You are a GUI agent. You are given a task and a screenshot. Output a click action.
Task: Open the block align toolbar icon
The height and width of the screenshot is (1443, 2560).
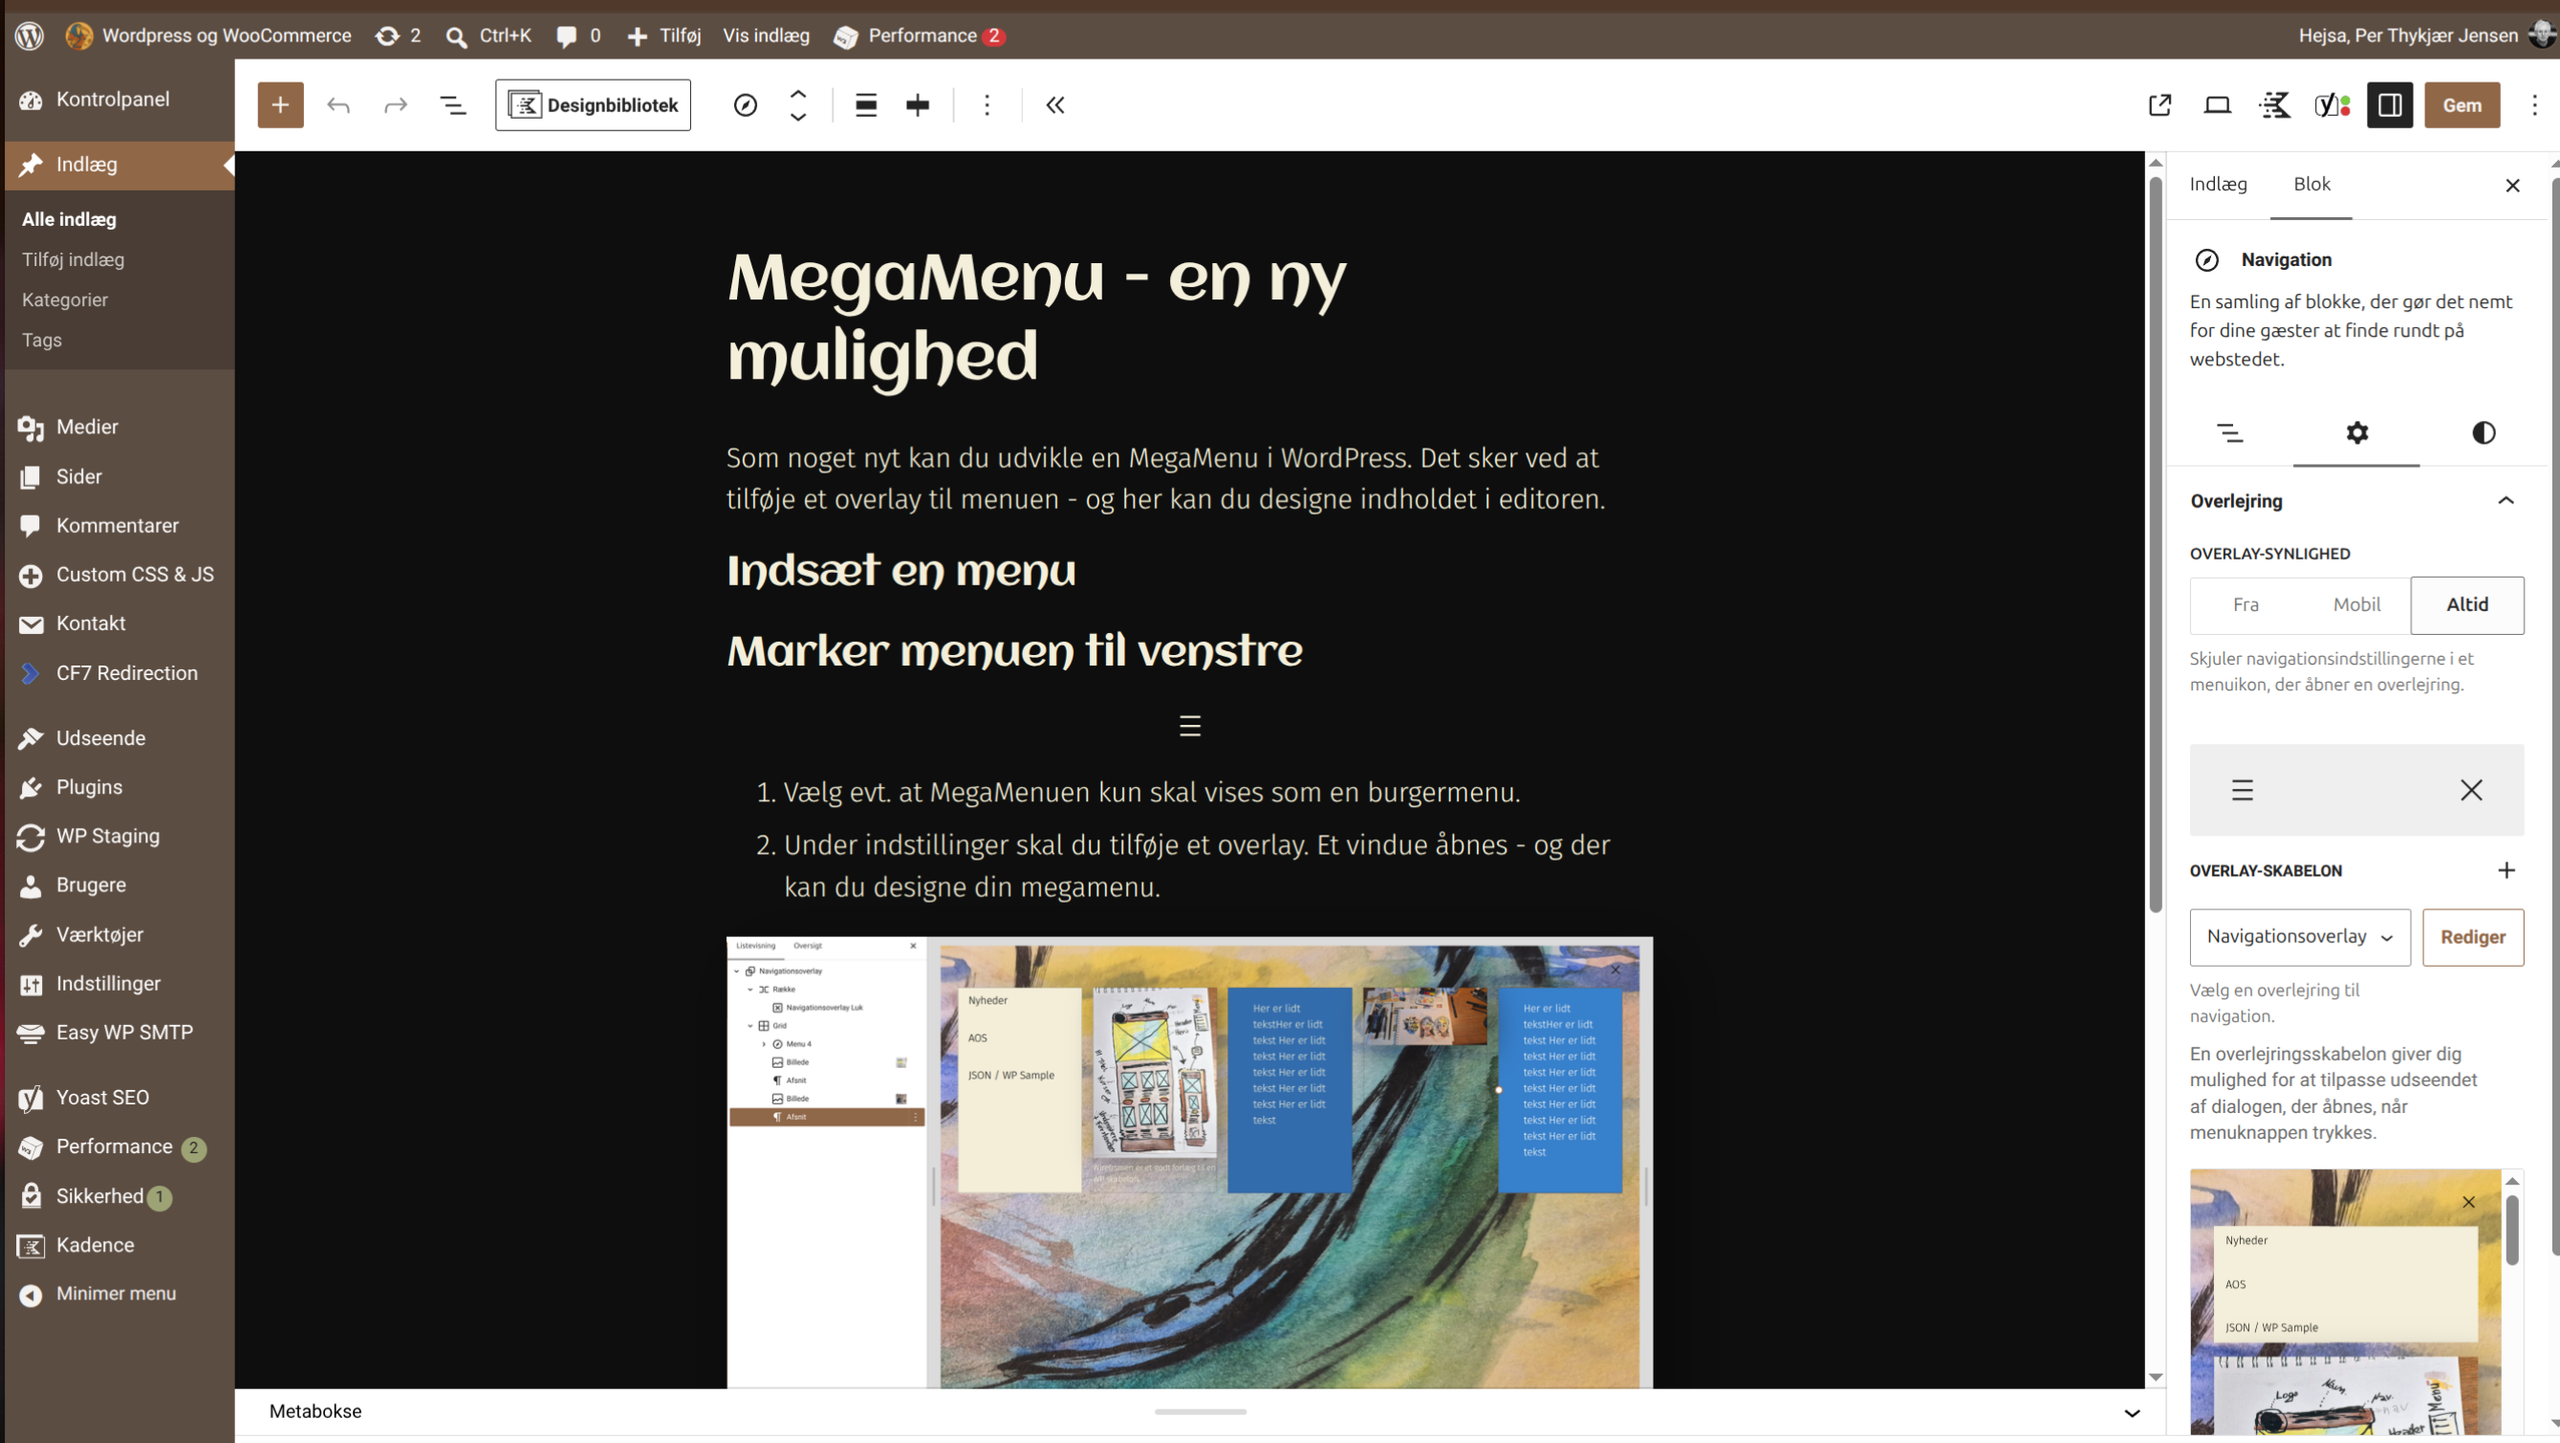point(866,105)
